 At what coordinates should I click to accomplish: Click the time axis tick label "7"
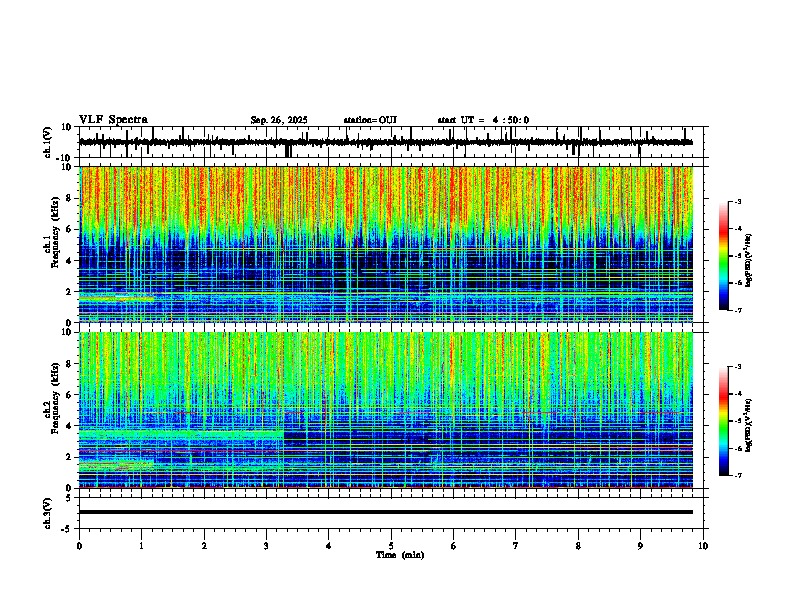click(516, 546)
